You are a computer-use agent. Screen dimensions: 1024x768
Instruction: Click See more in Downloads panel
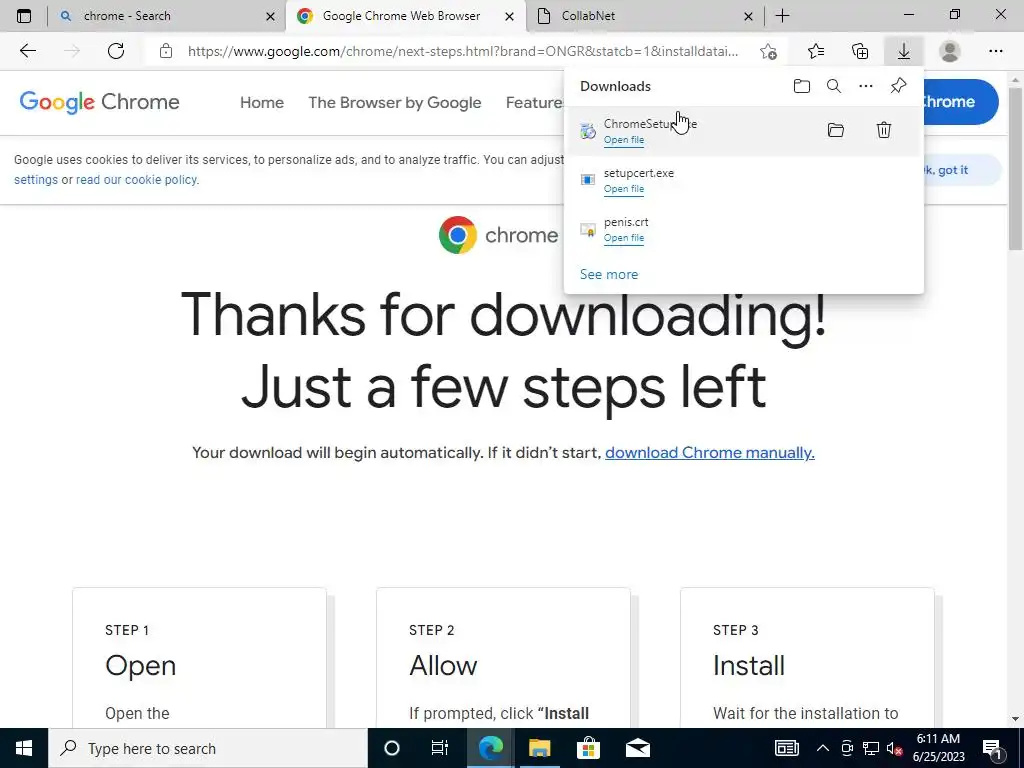pos(609,274)
